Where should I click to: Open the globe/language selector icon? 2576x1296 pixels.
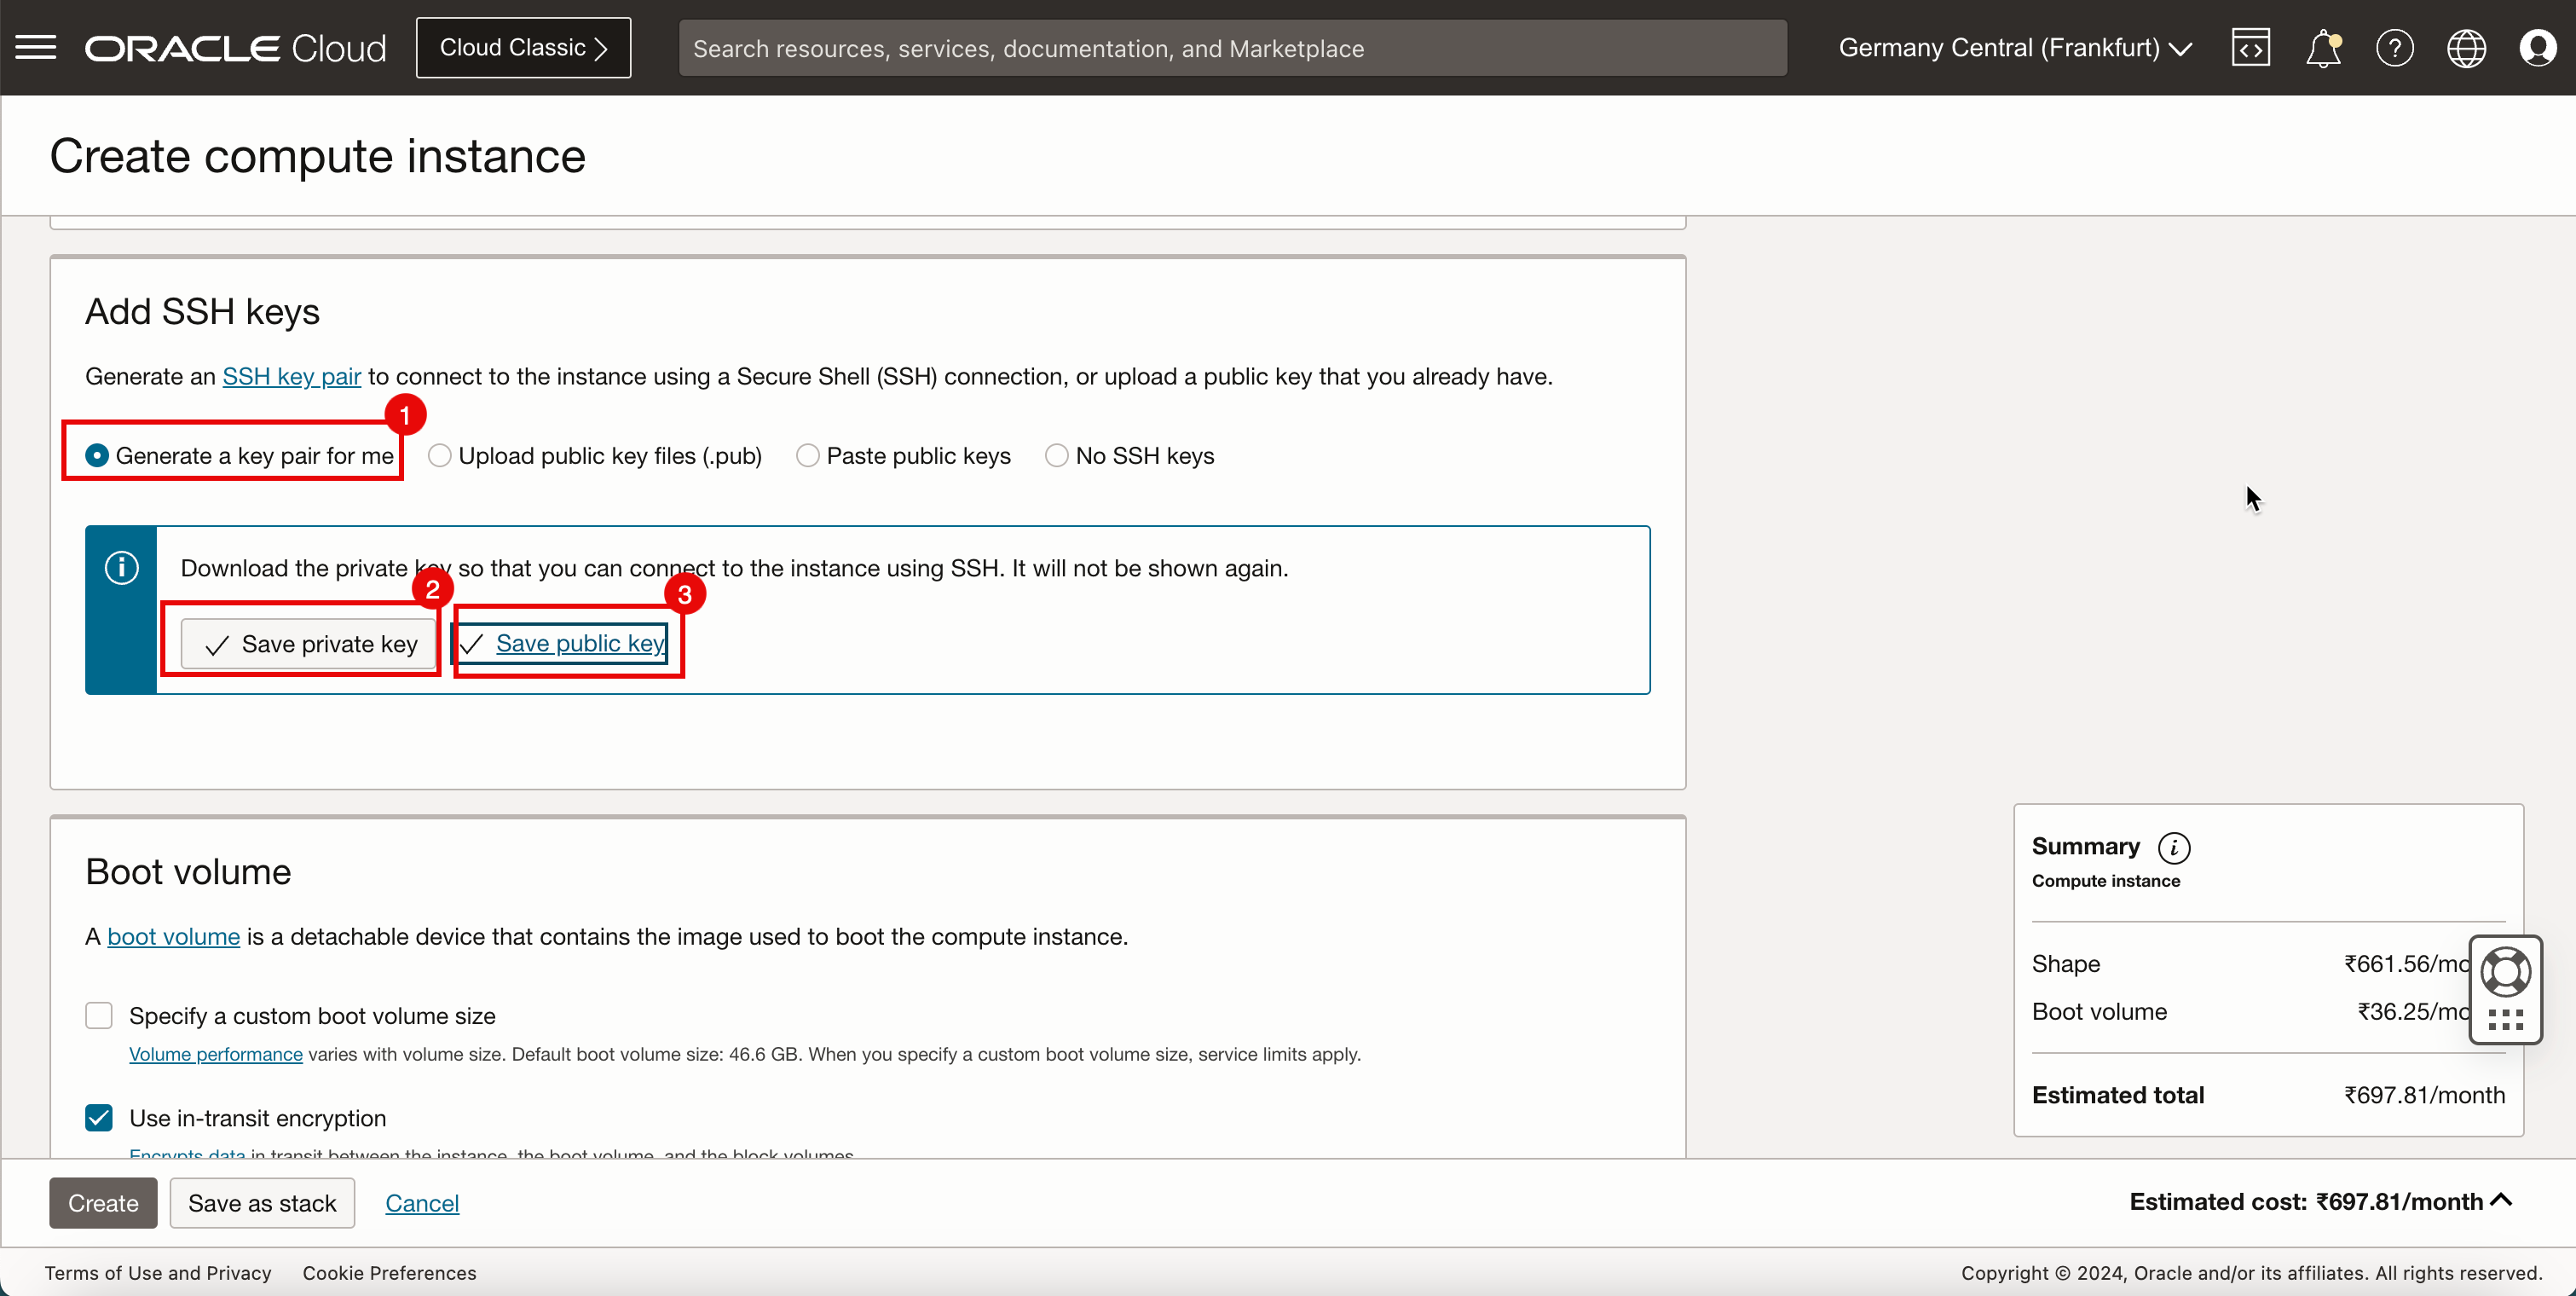(2467, 48)
